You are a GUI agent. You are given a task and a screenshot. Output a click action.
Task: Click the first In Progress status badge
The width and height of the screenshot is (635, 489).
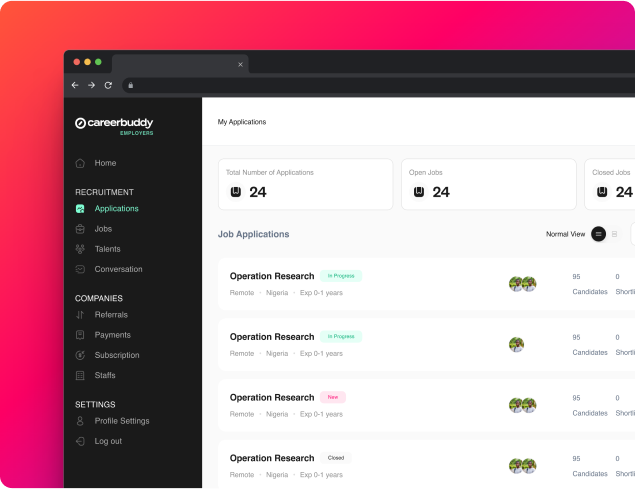pyautogui.click(x=341, y=276)
